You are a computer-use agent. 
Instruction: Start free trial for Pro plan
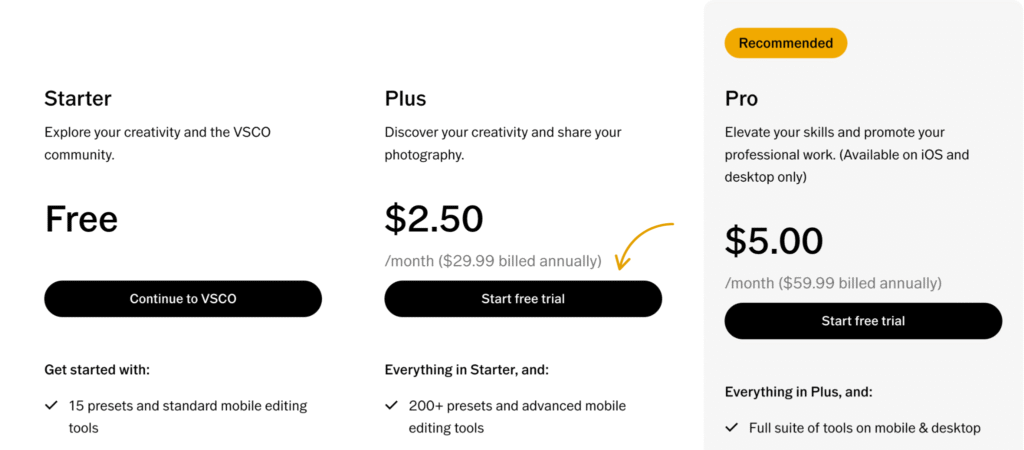point(863,321)
